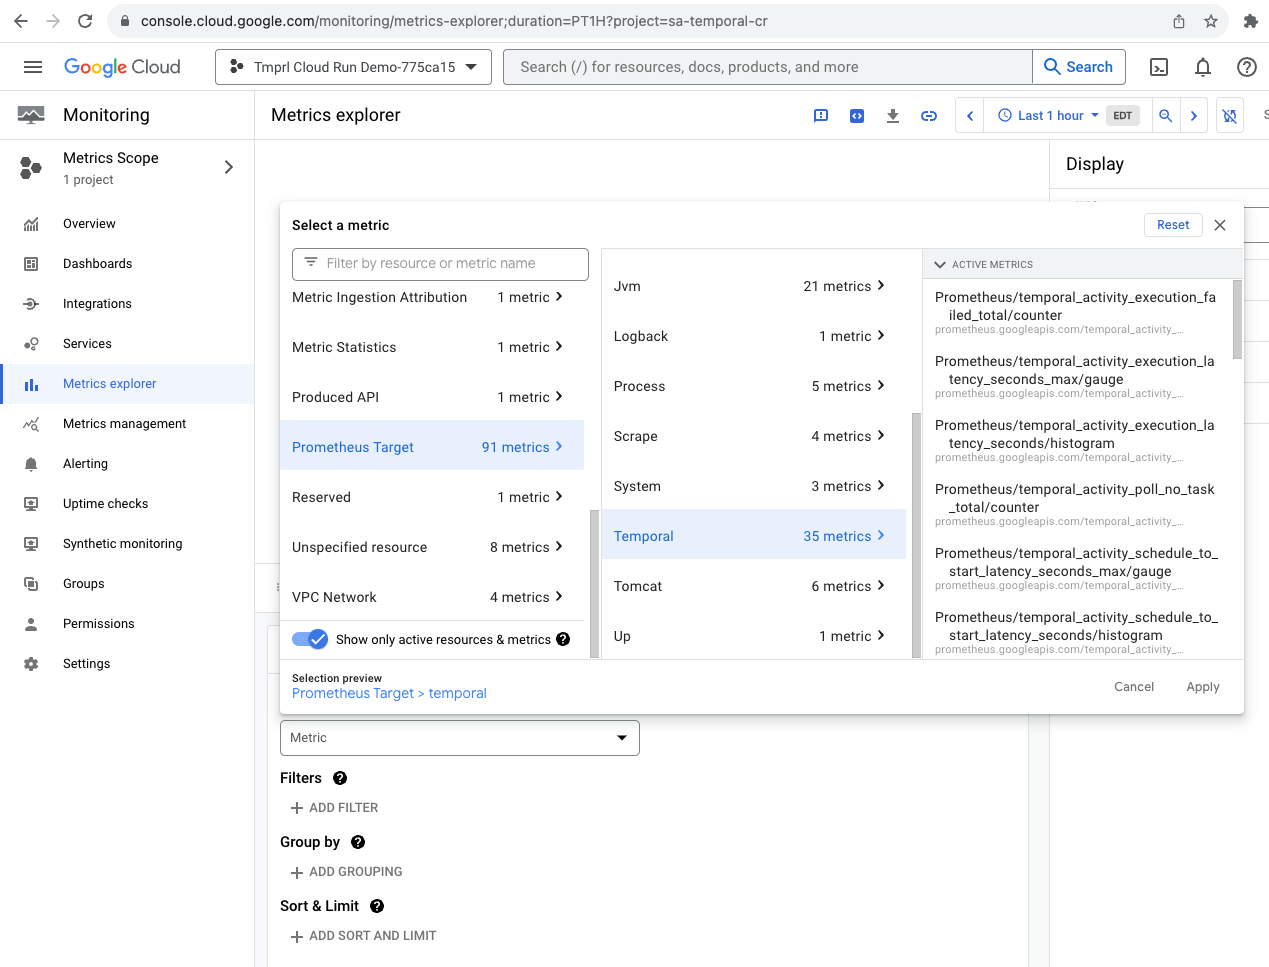This screenshot has width=1269, height=967.
Task: Expand the Metric Statistics resource
Action: (x=432, y=347)
